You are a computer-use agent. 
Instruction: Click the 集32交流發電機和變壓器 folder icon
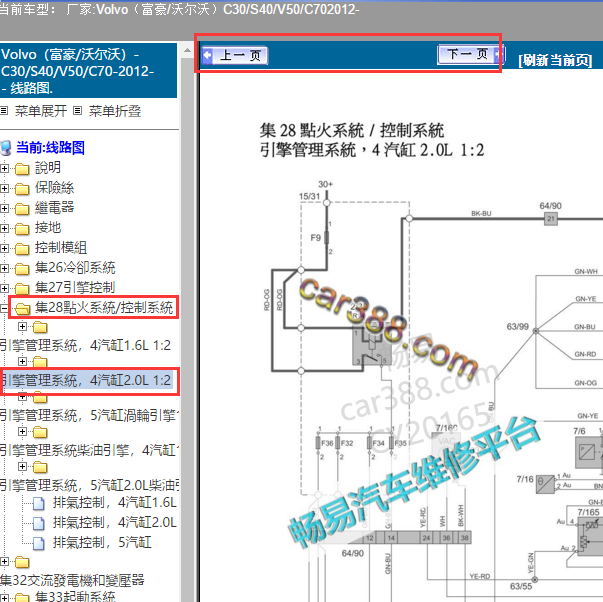point(22,563)
